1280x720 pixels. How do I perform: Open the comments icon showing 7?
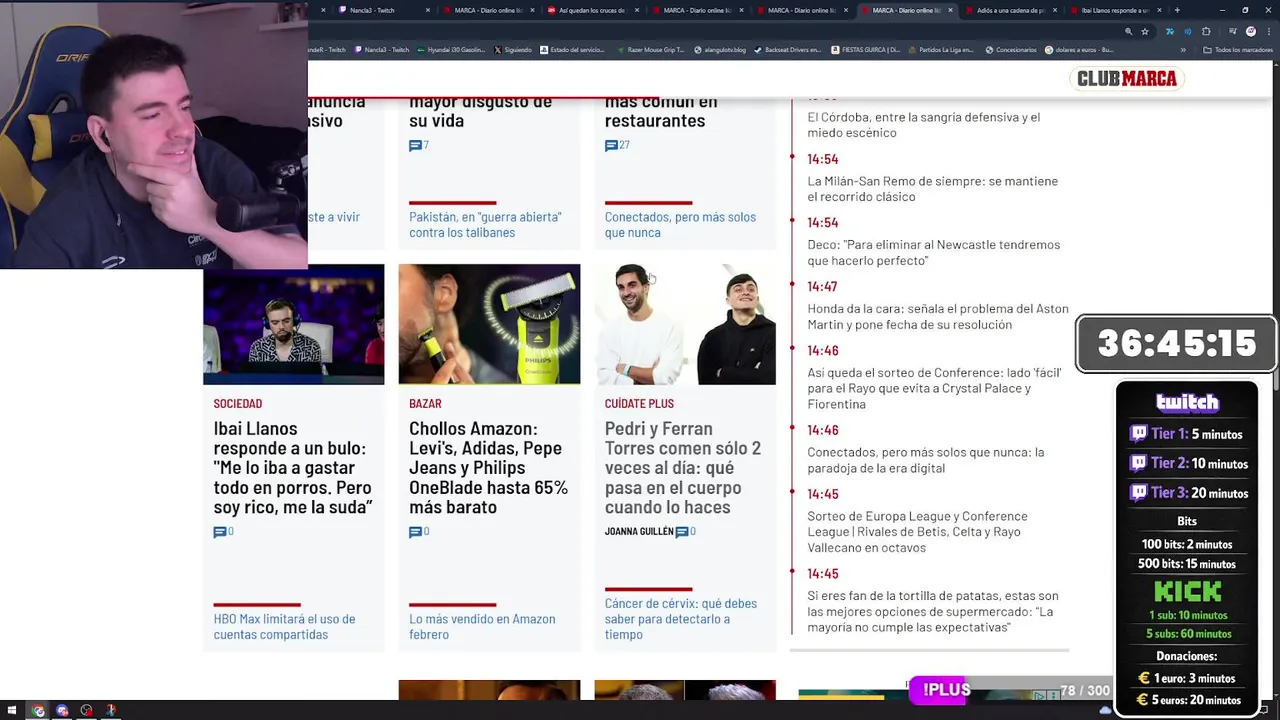[x=416, y=145]
